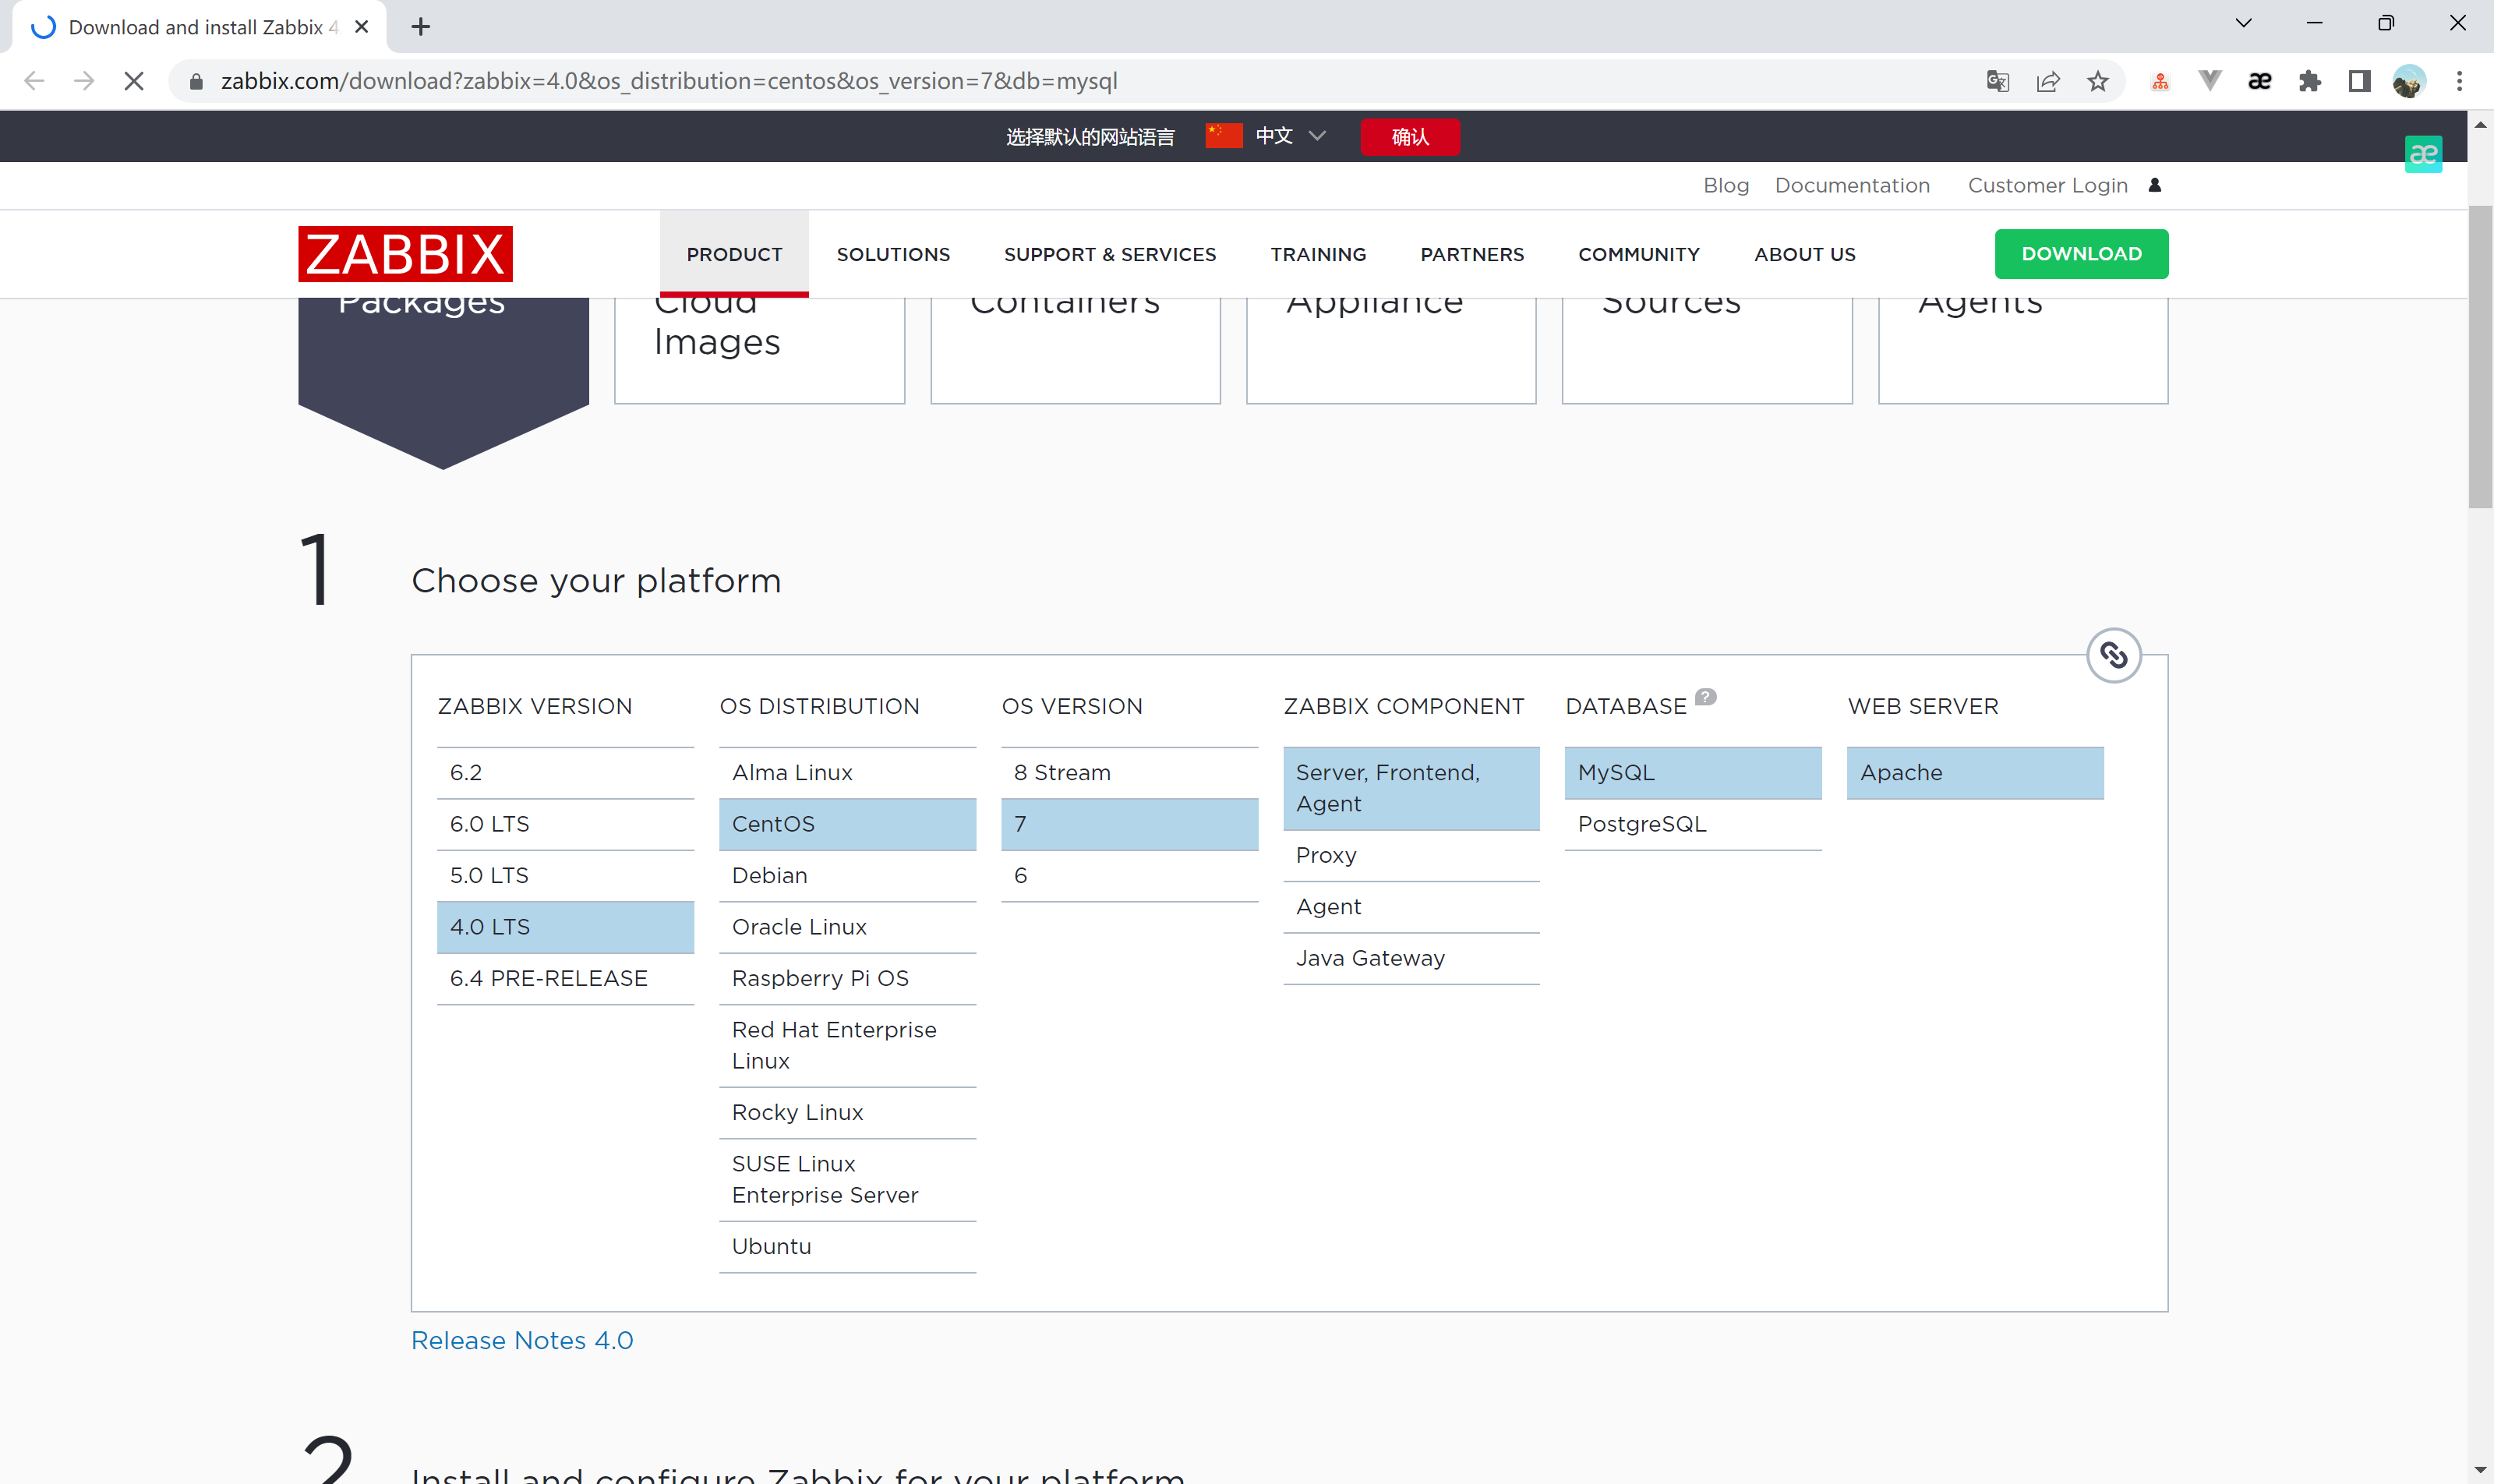Choose Rocky Linux distribution
Viewport: 2494px width, 1484px height.
coord(847,1113)
